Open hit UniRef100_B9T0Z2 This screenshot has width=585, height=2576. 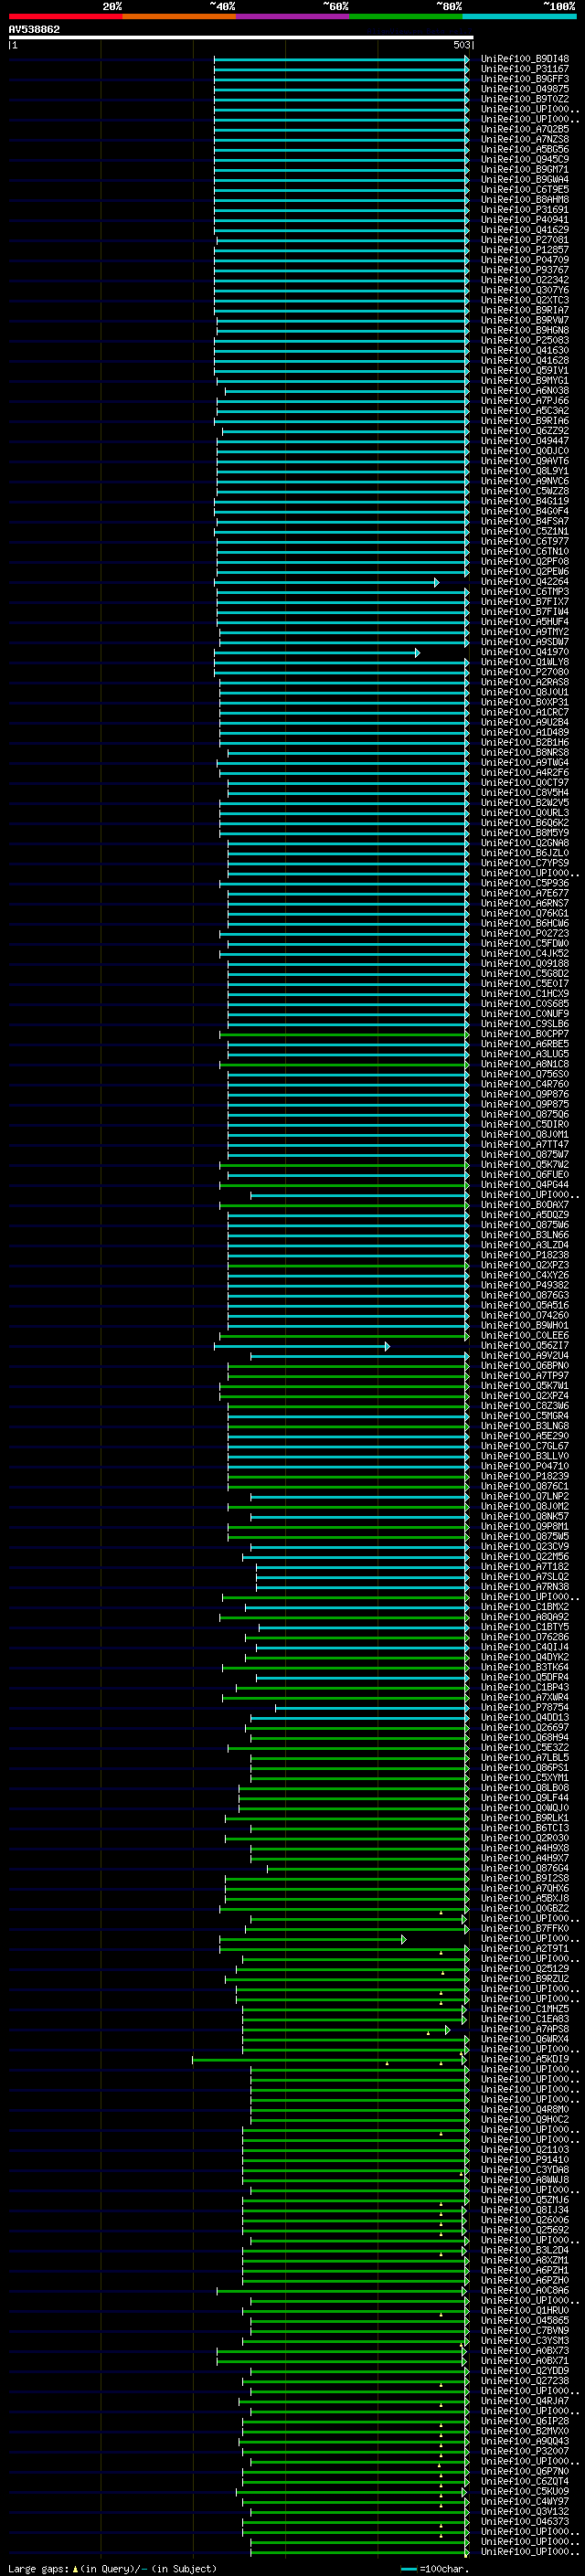pyautogui.click(x=525, y=99)
